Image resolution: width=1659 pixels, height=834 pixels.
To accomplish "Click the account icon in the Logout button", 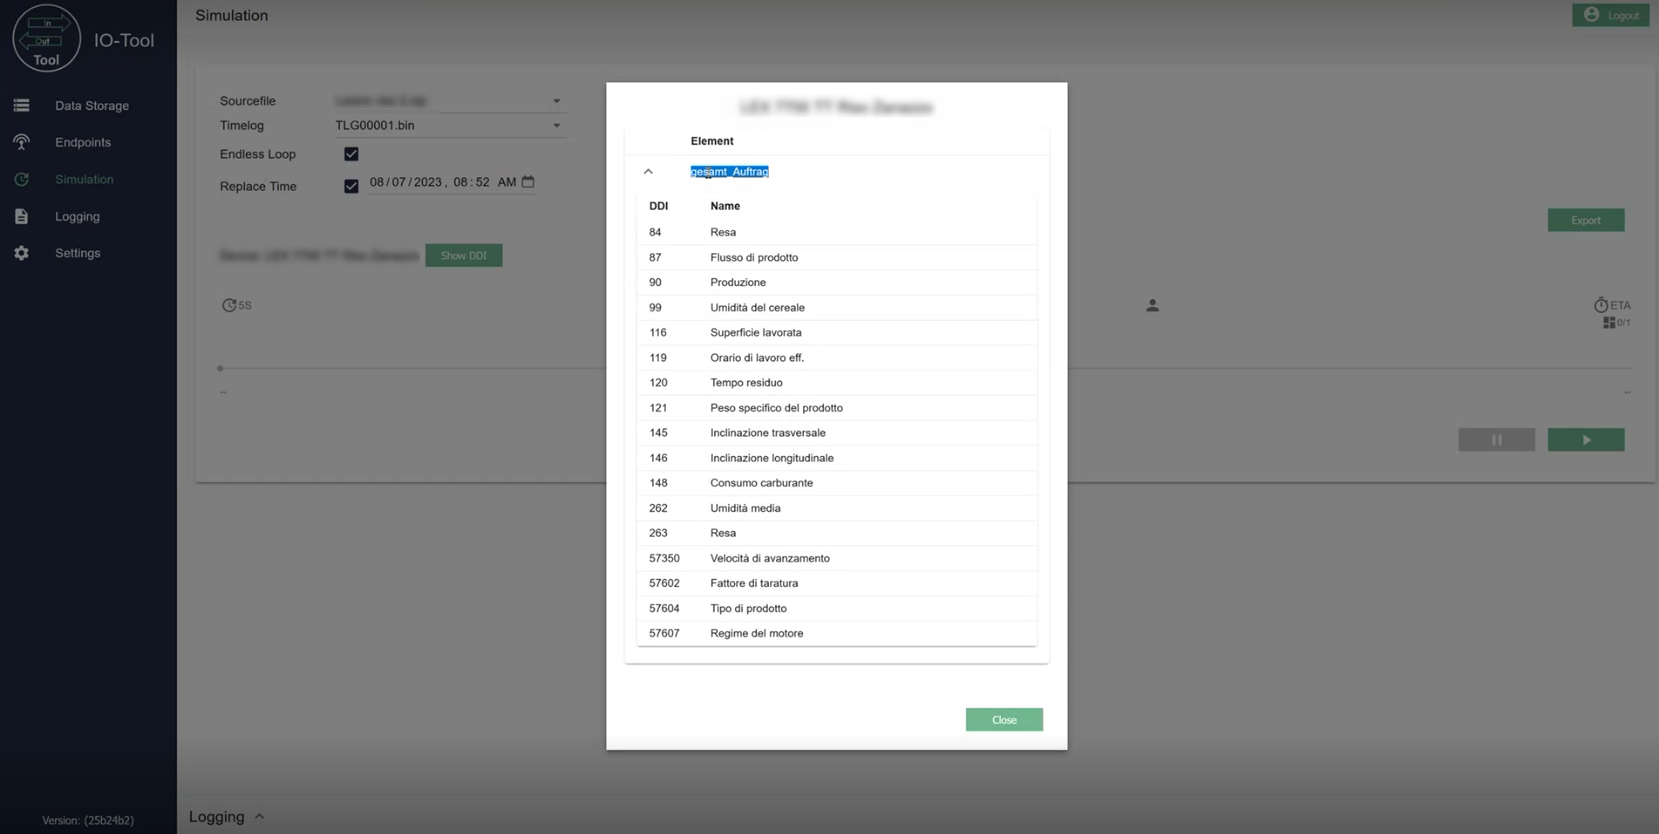I will tap(1591, 15).
